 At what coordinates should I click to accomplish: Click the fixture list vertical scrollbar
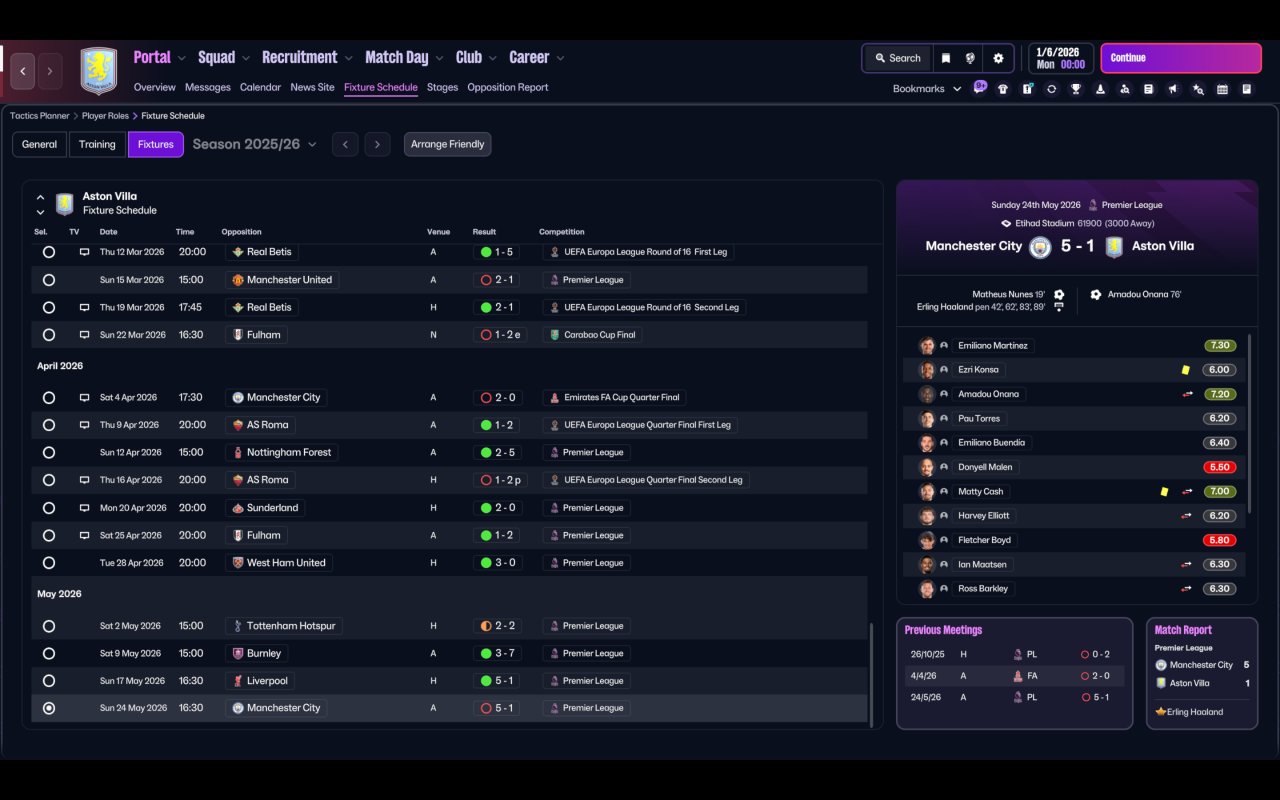873,675
